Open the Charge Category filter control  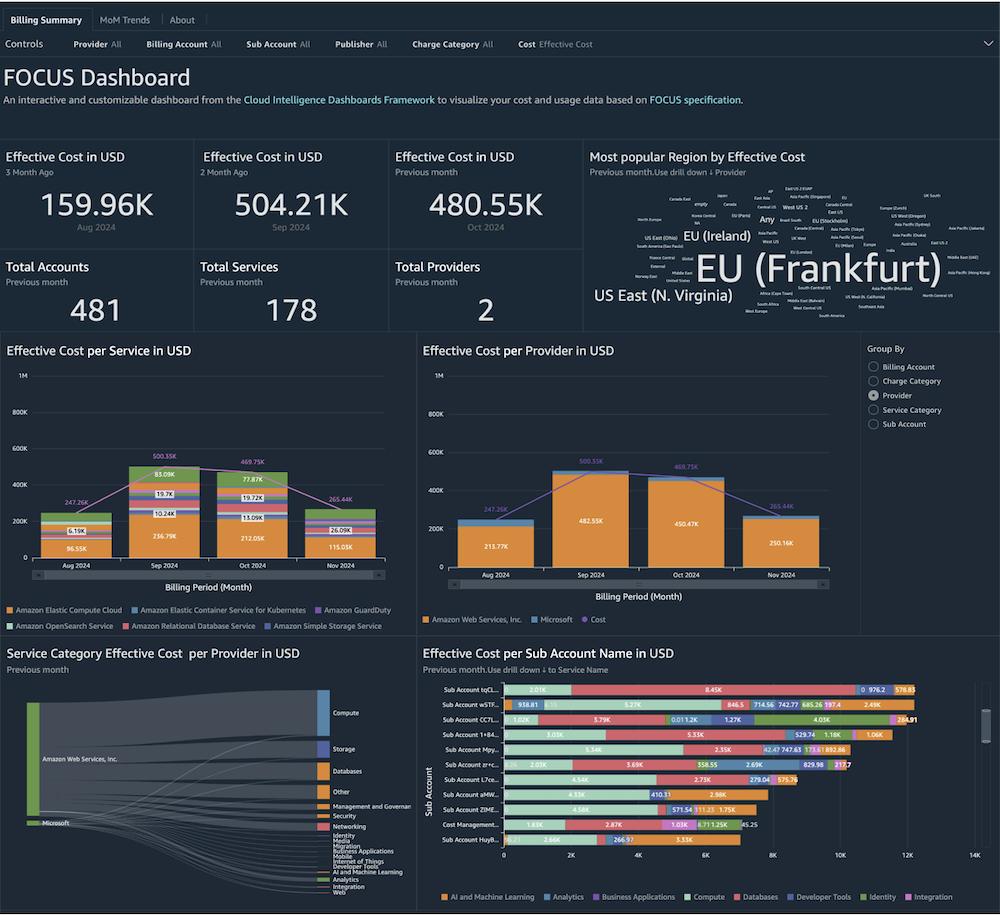[452, 44]
